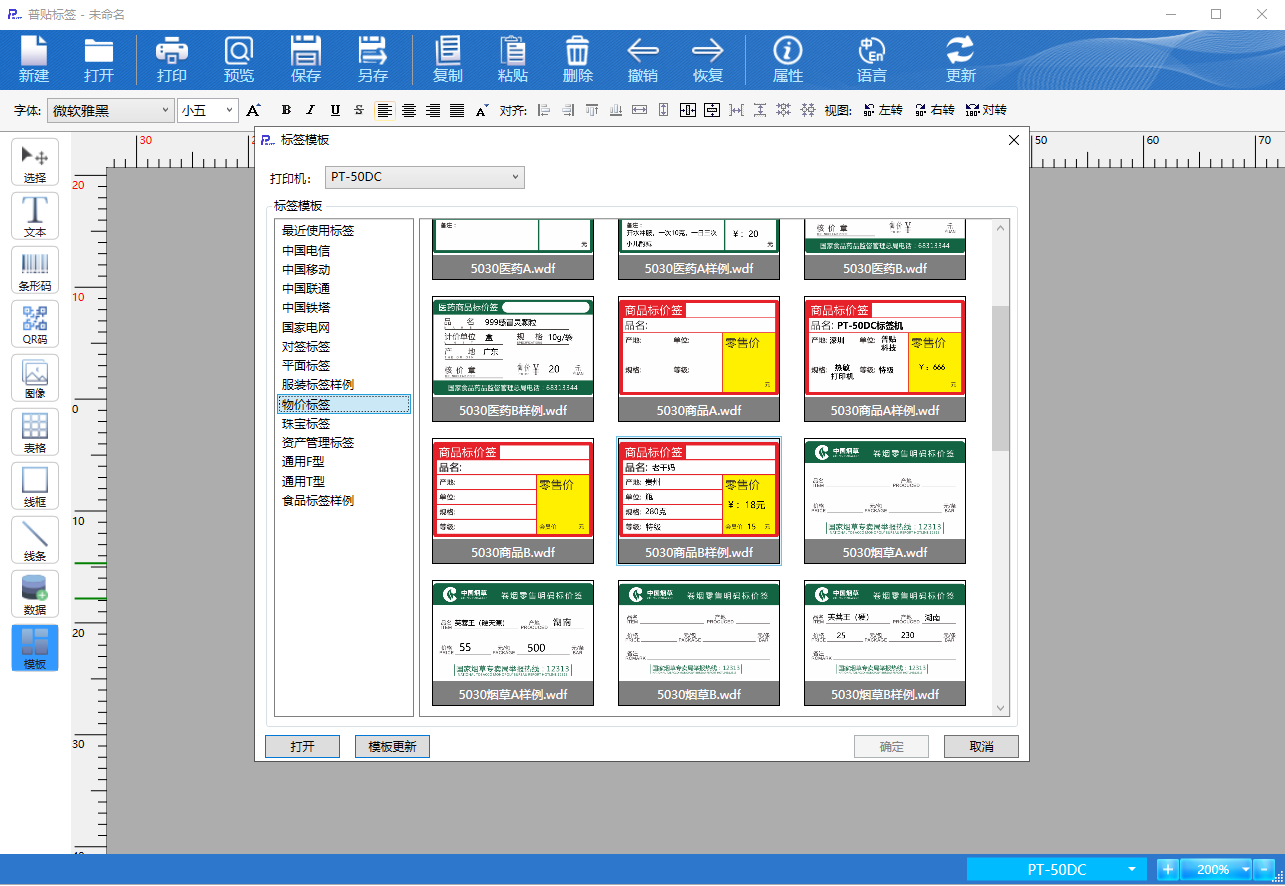Screen dimensions: 1285x886
Task: Select 服装标签样例 category
Action: pyautogui.click(x=318, y=385)
